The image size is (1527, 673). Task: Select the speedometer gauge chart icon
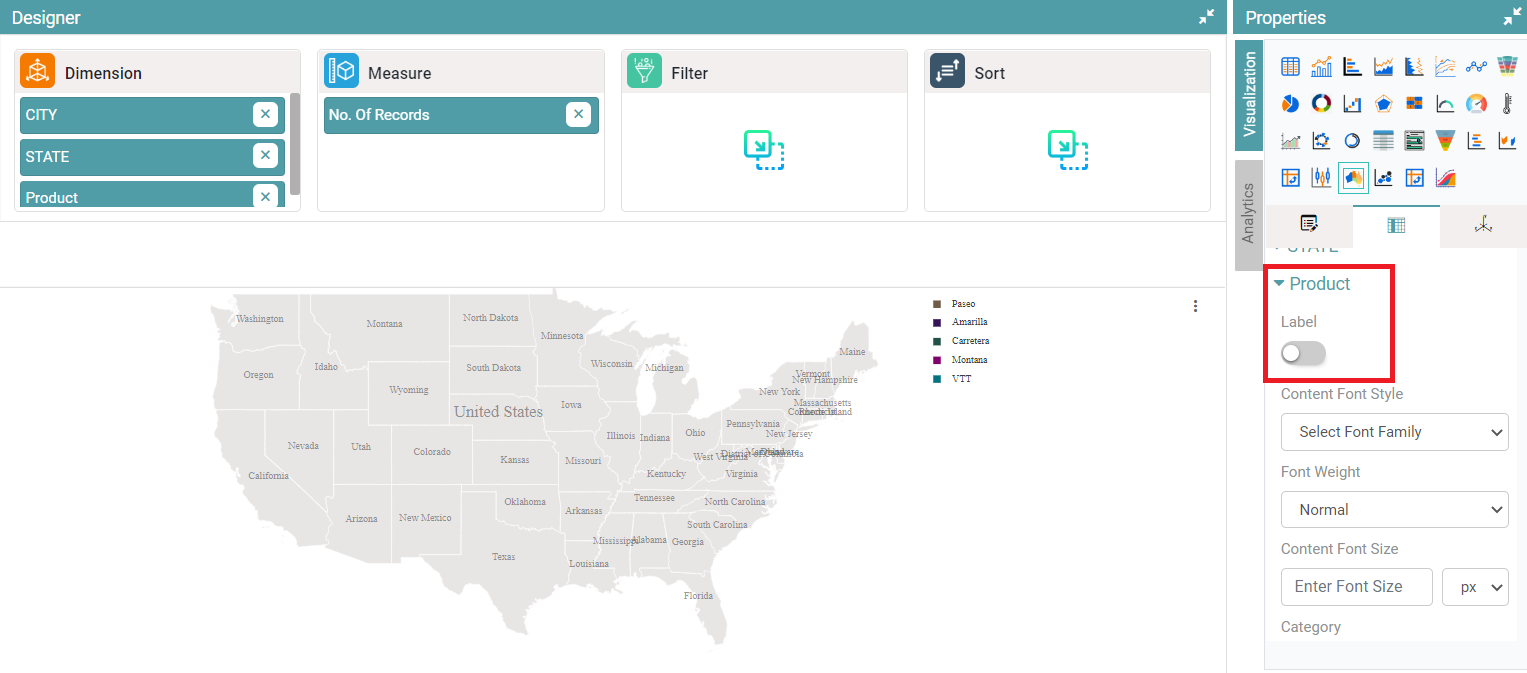pyautogui.click(x=1476, y=103)
